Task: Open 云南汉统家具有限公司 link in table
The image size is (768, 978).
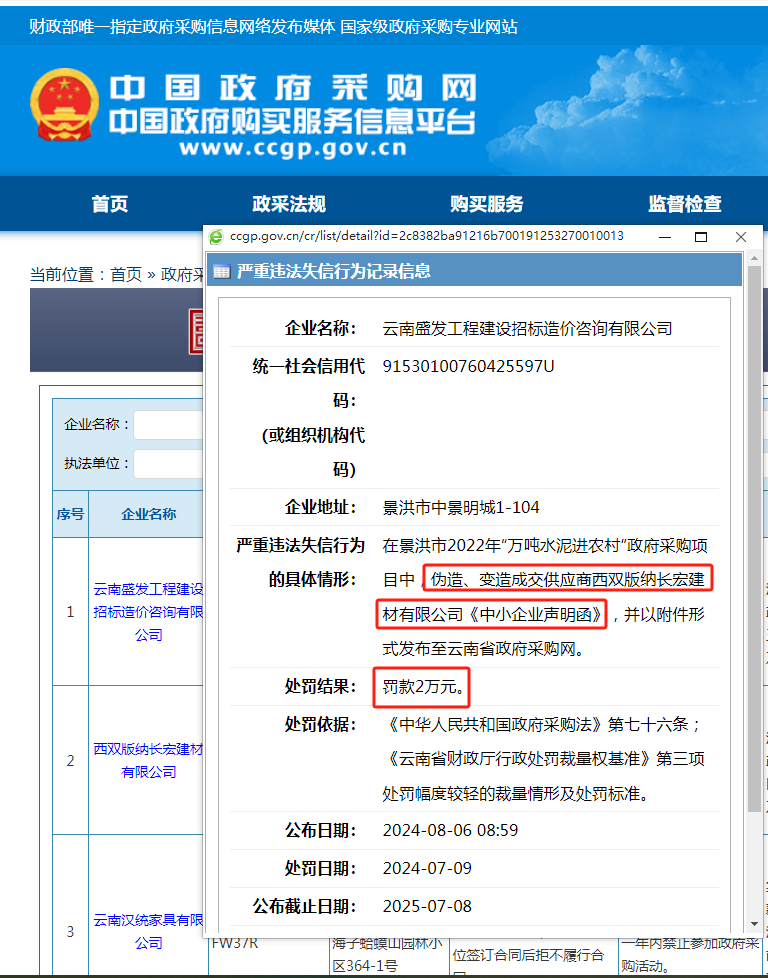Action: pos(148,931)
